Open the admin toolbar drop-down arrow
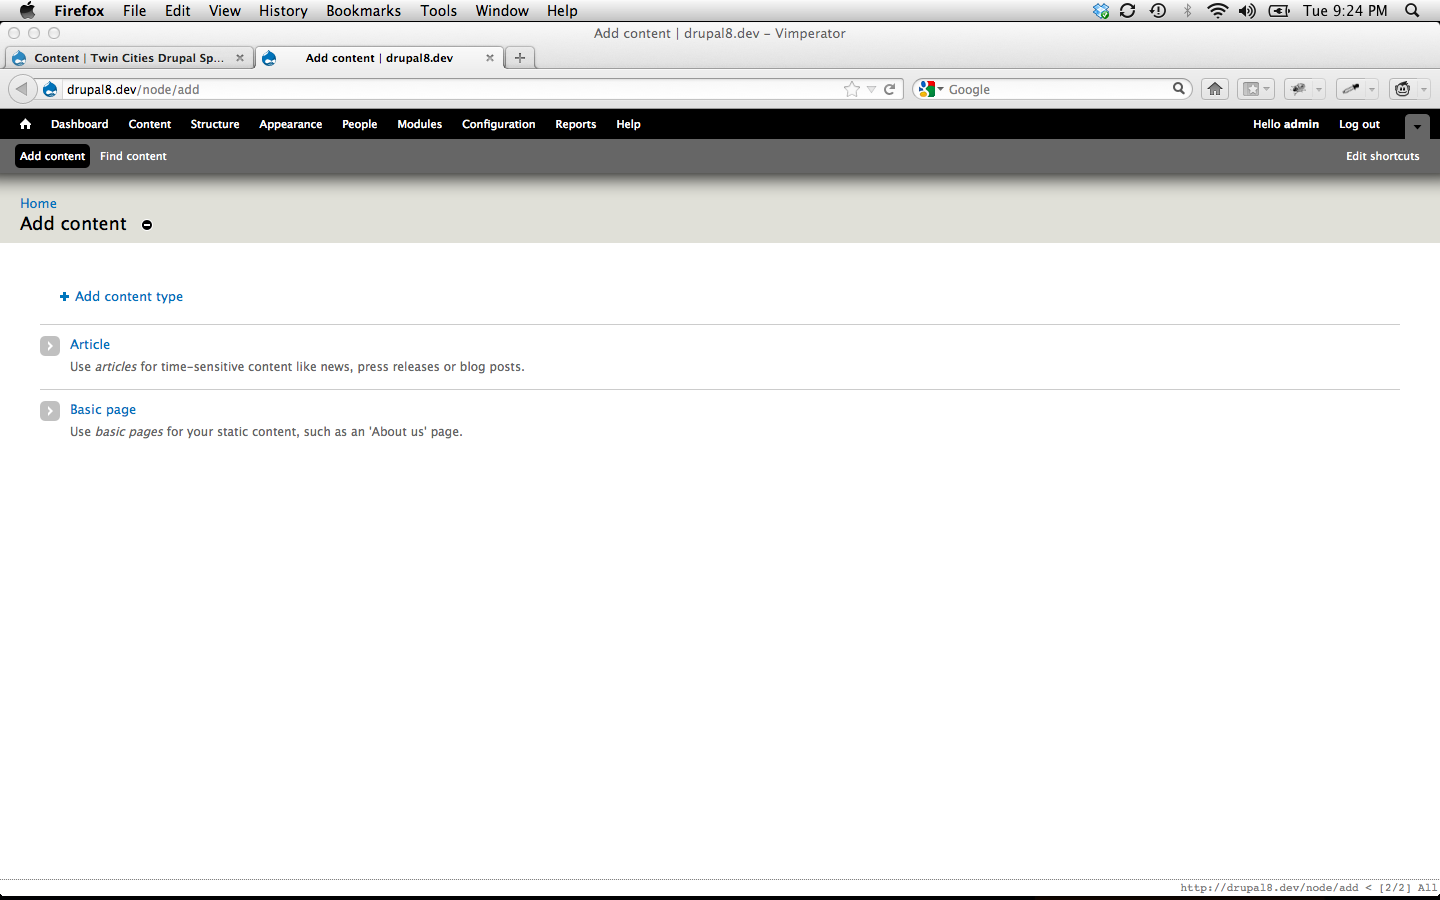The image size is (1440, 900). (x=1417, y=127)
